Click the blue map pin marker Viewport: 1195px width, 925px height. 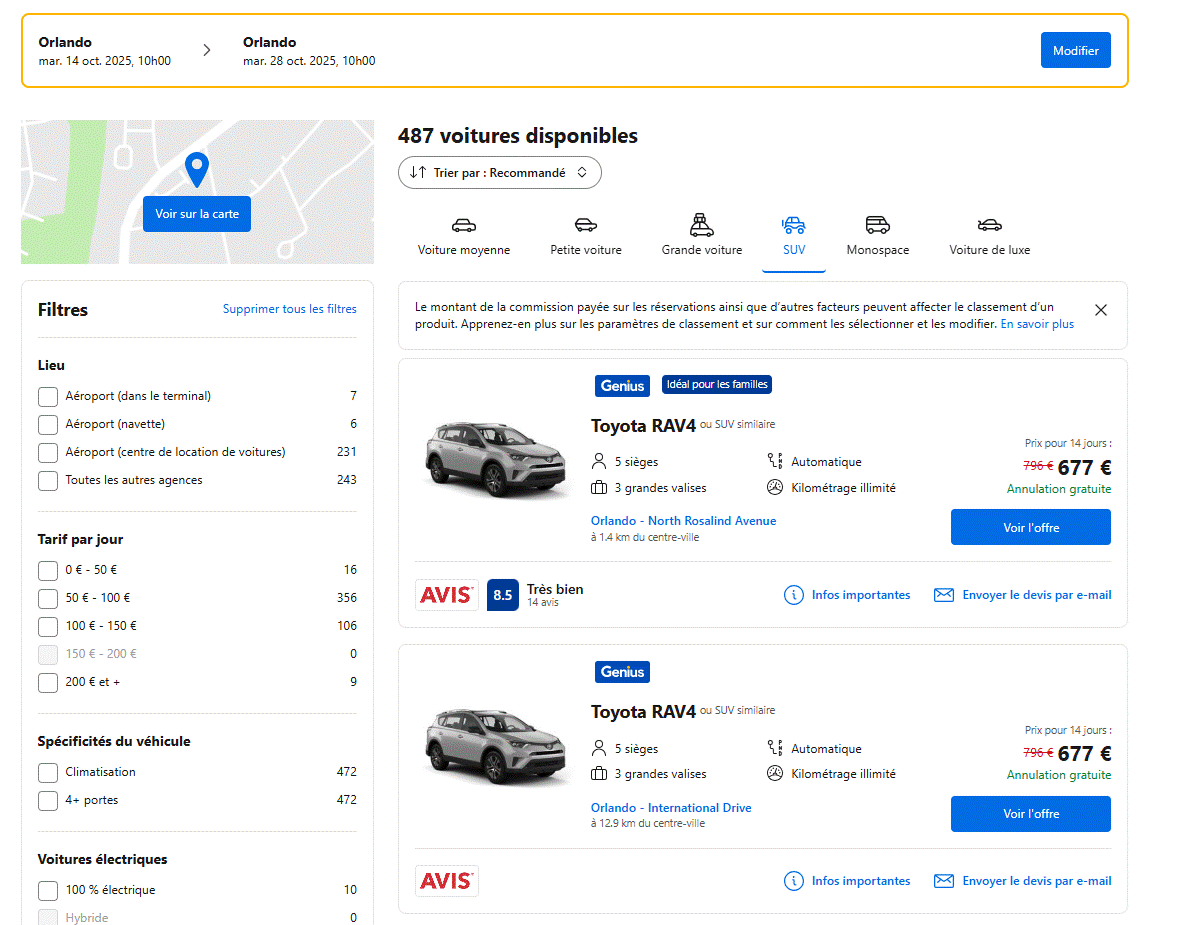click(x=197, y=170)
